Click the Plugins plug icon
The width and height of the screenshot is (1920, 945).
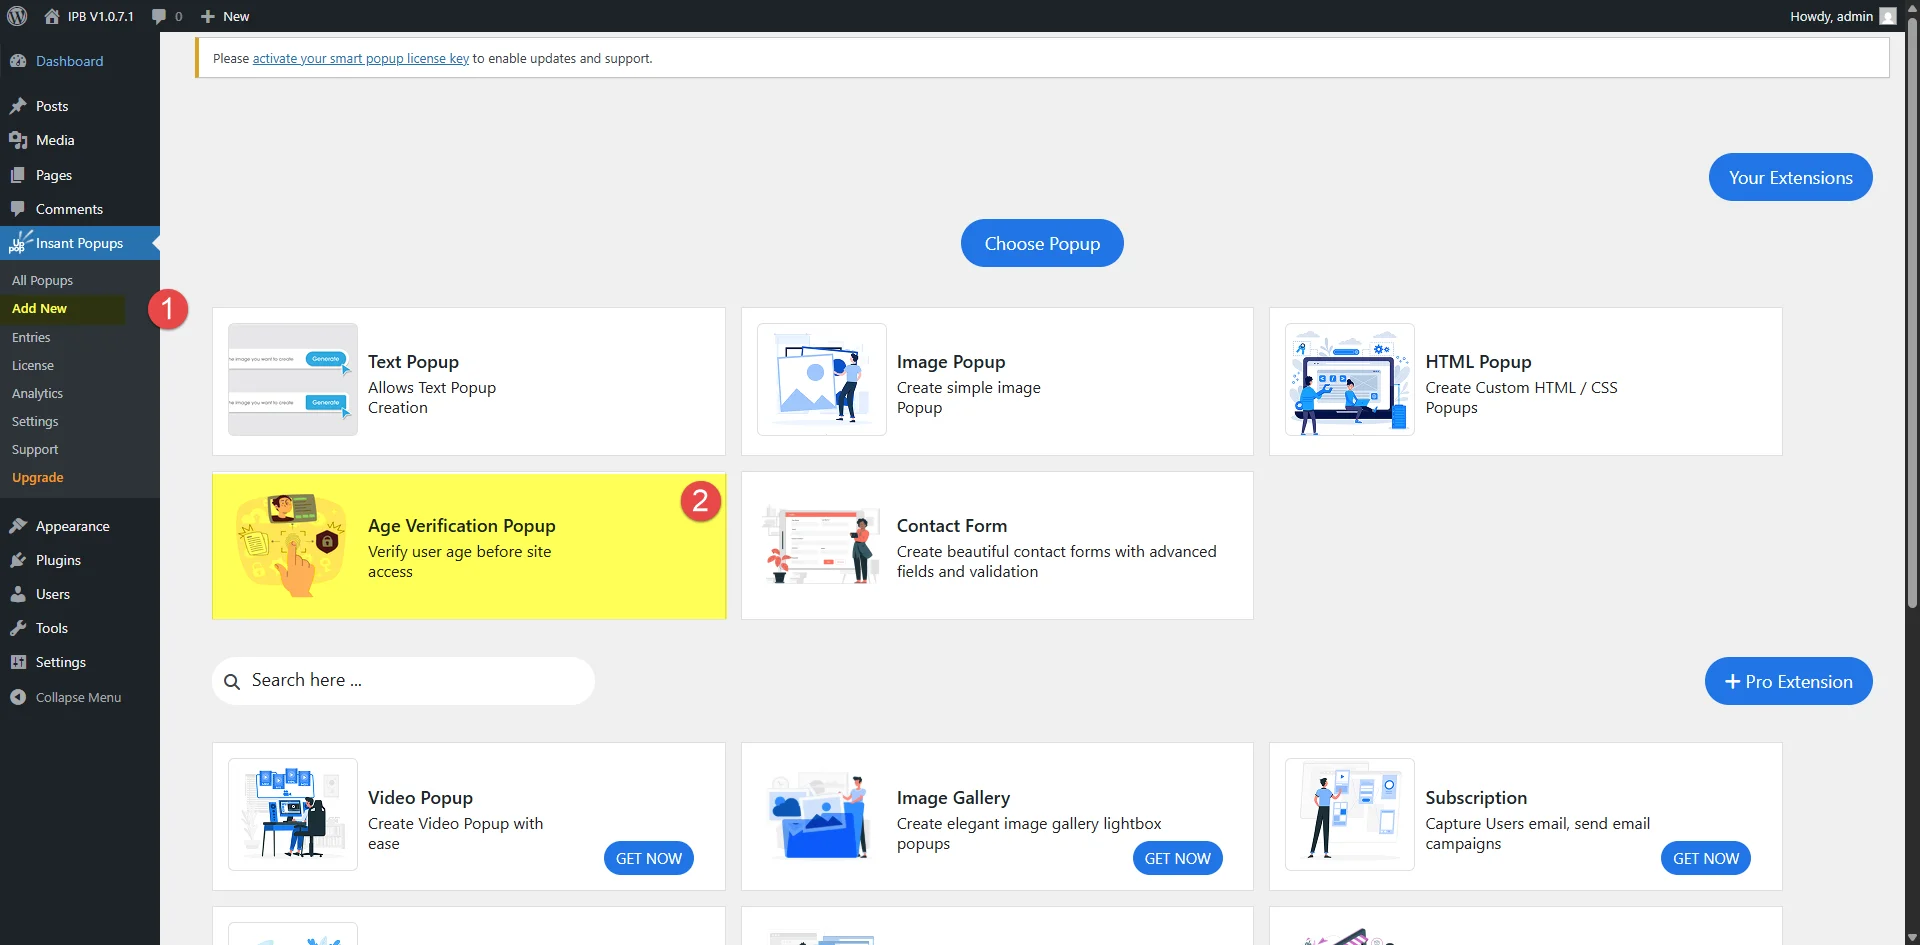click(18, 560)
